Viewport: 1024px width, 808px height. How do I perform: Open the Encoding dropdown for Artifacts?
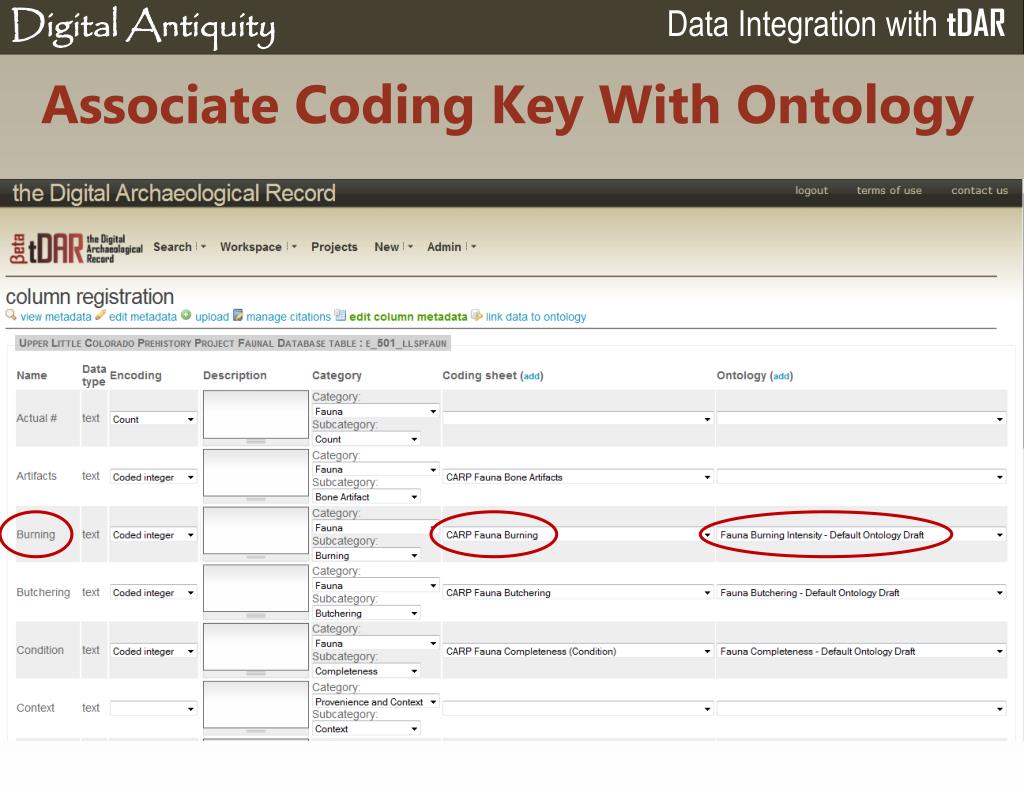[153, 477]
